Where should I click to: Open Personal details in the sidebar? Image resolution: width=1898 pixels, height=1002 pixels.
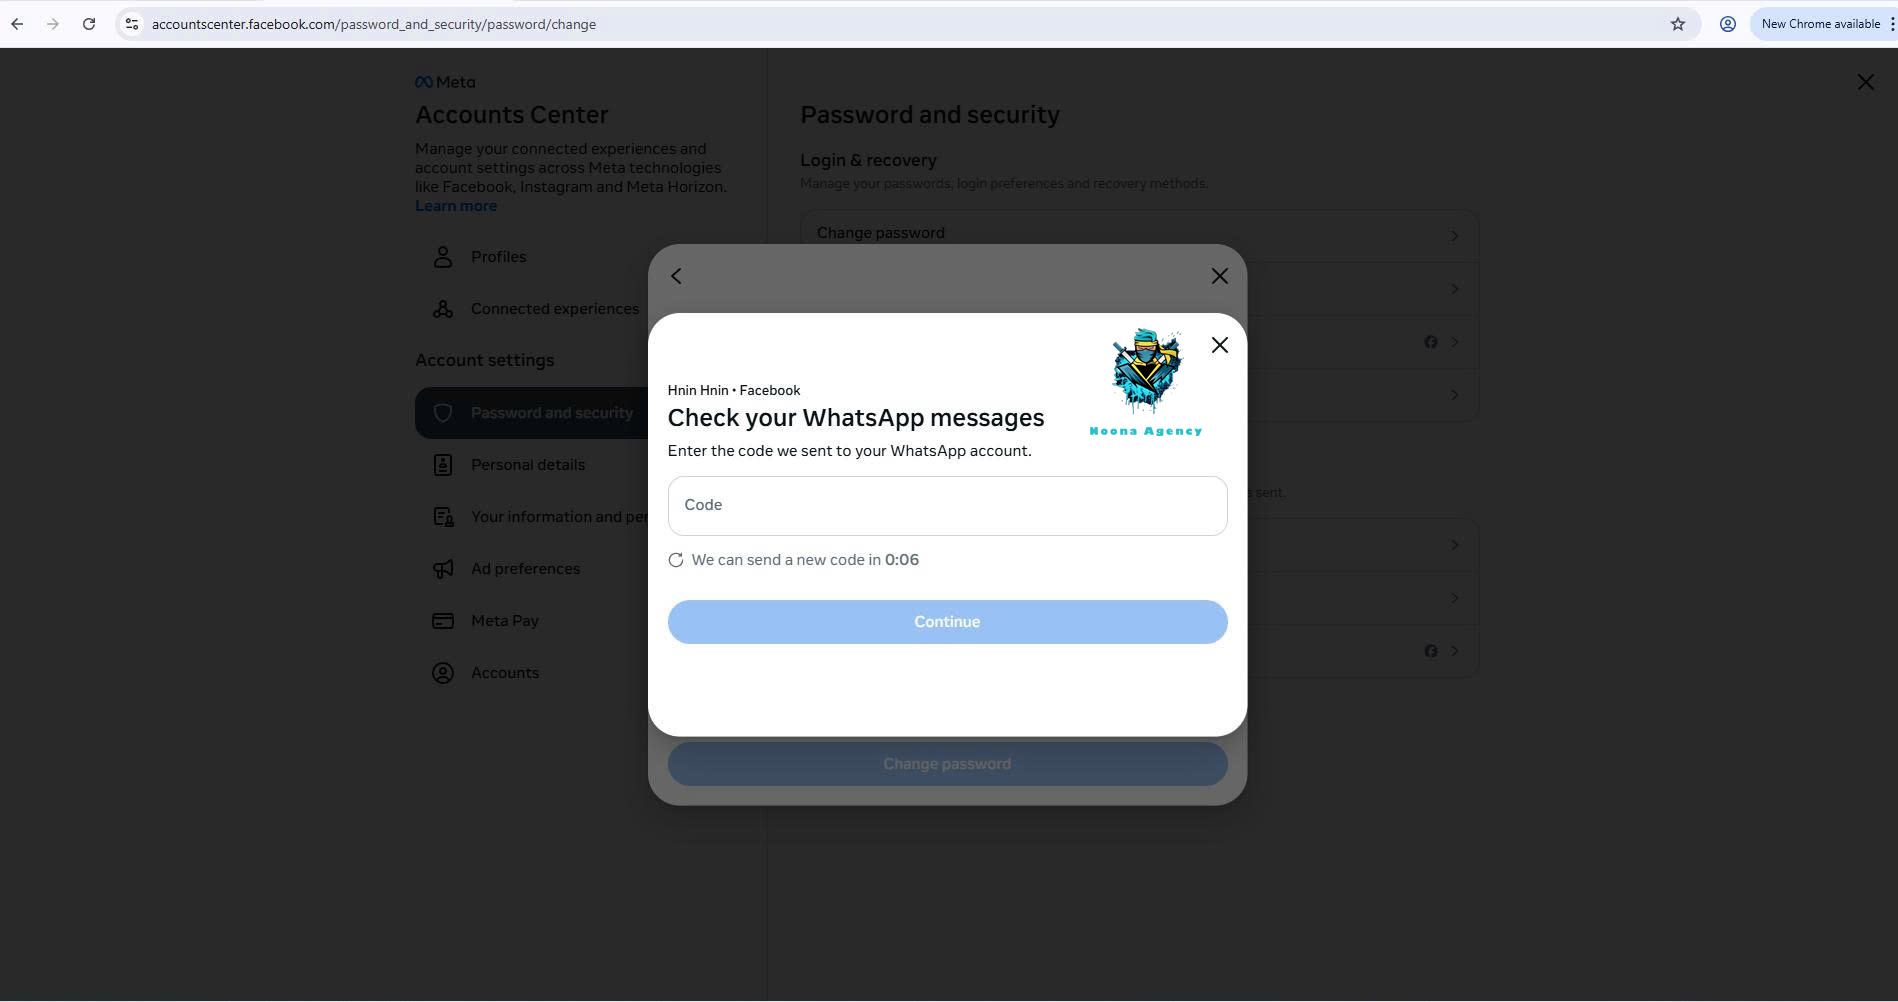click(x=532, y=465)
